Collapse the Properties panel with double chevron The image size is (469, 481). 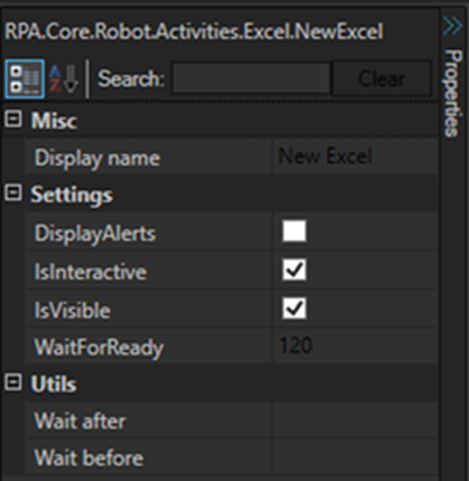[453, 26]
